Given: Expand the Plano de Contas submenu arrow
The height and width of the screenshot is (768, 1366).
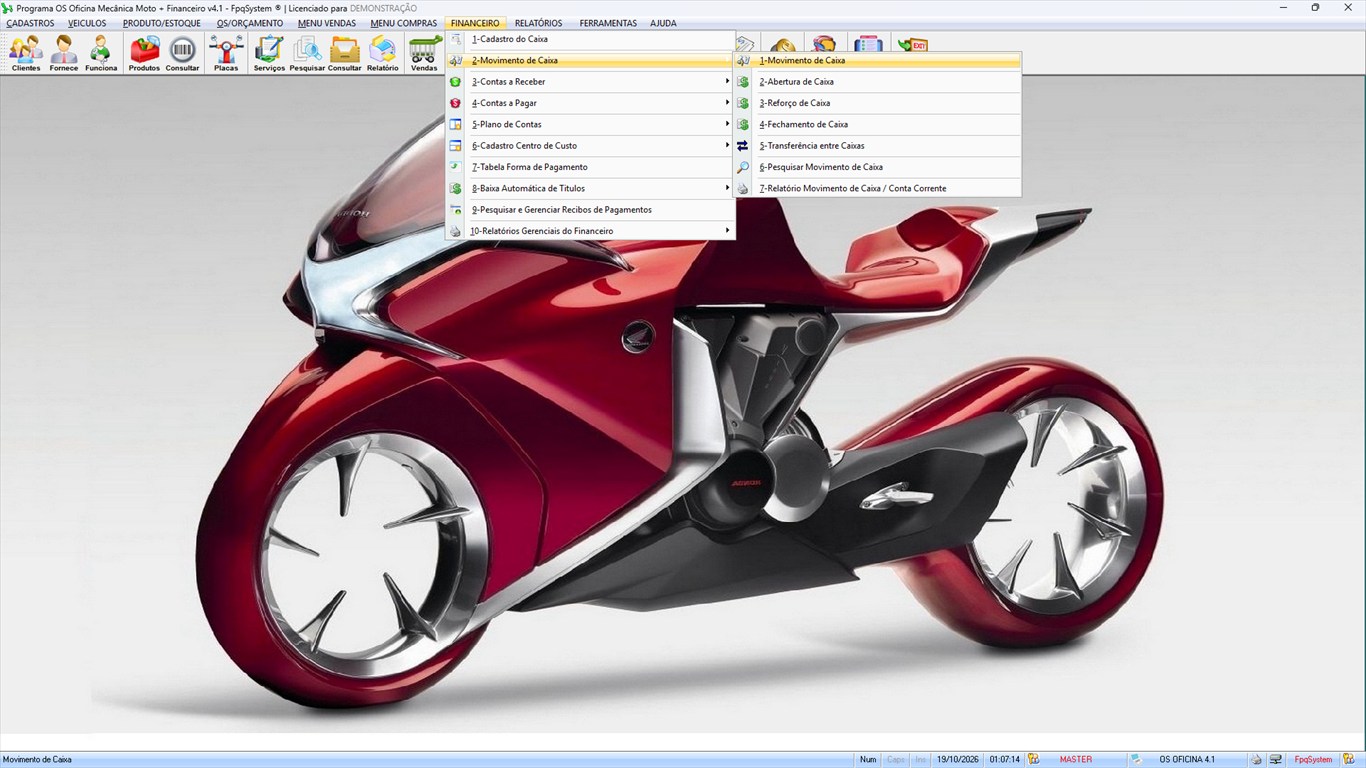Looking at the screenshot, I should click(x=728, y=124).
